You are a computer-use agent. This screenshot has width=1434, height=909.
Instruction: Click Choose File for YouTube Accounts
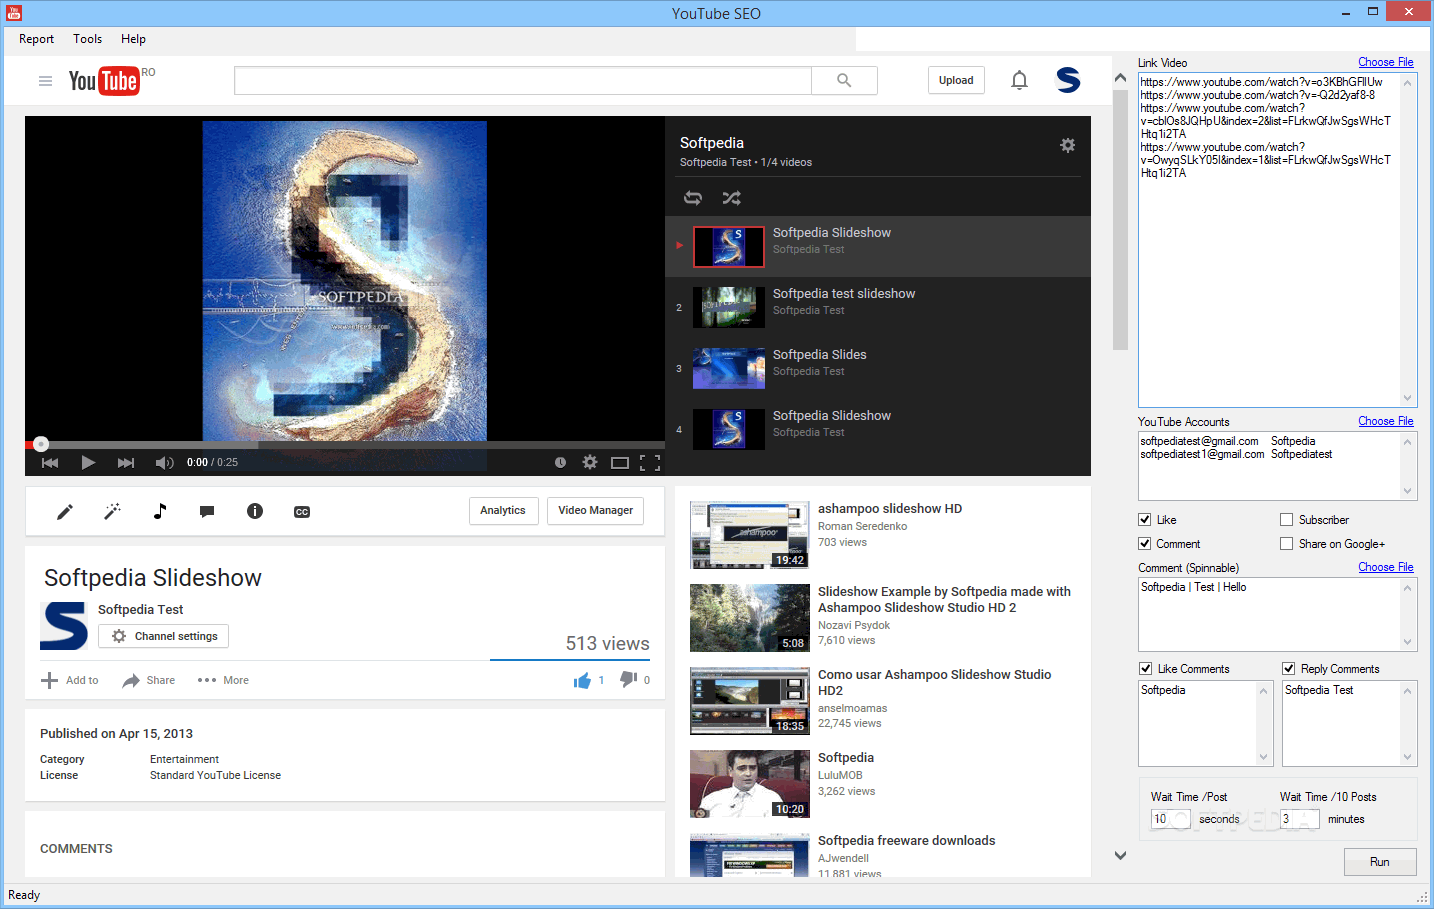(x=1385, y=421)
